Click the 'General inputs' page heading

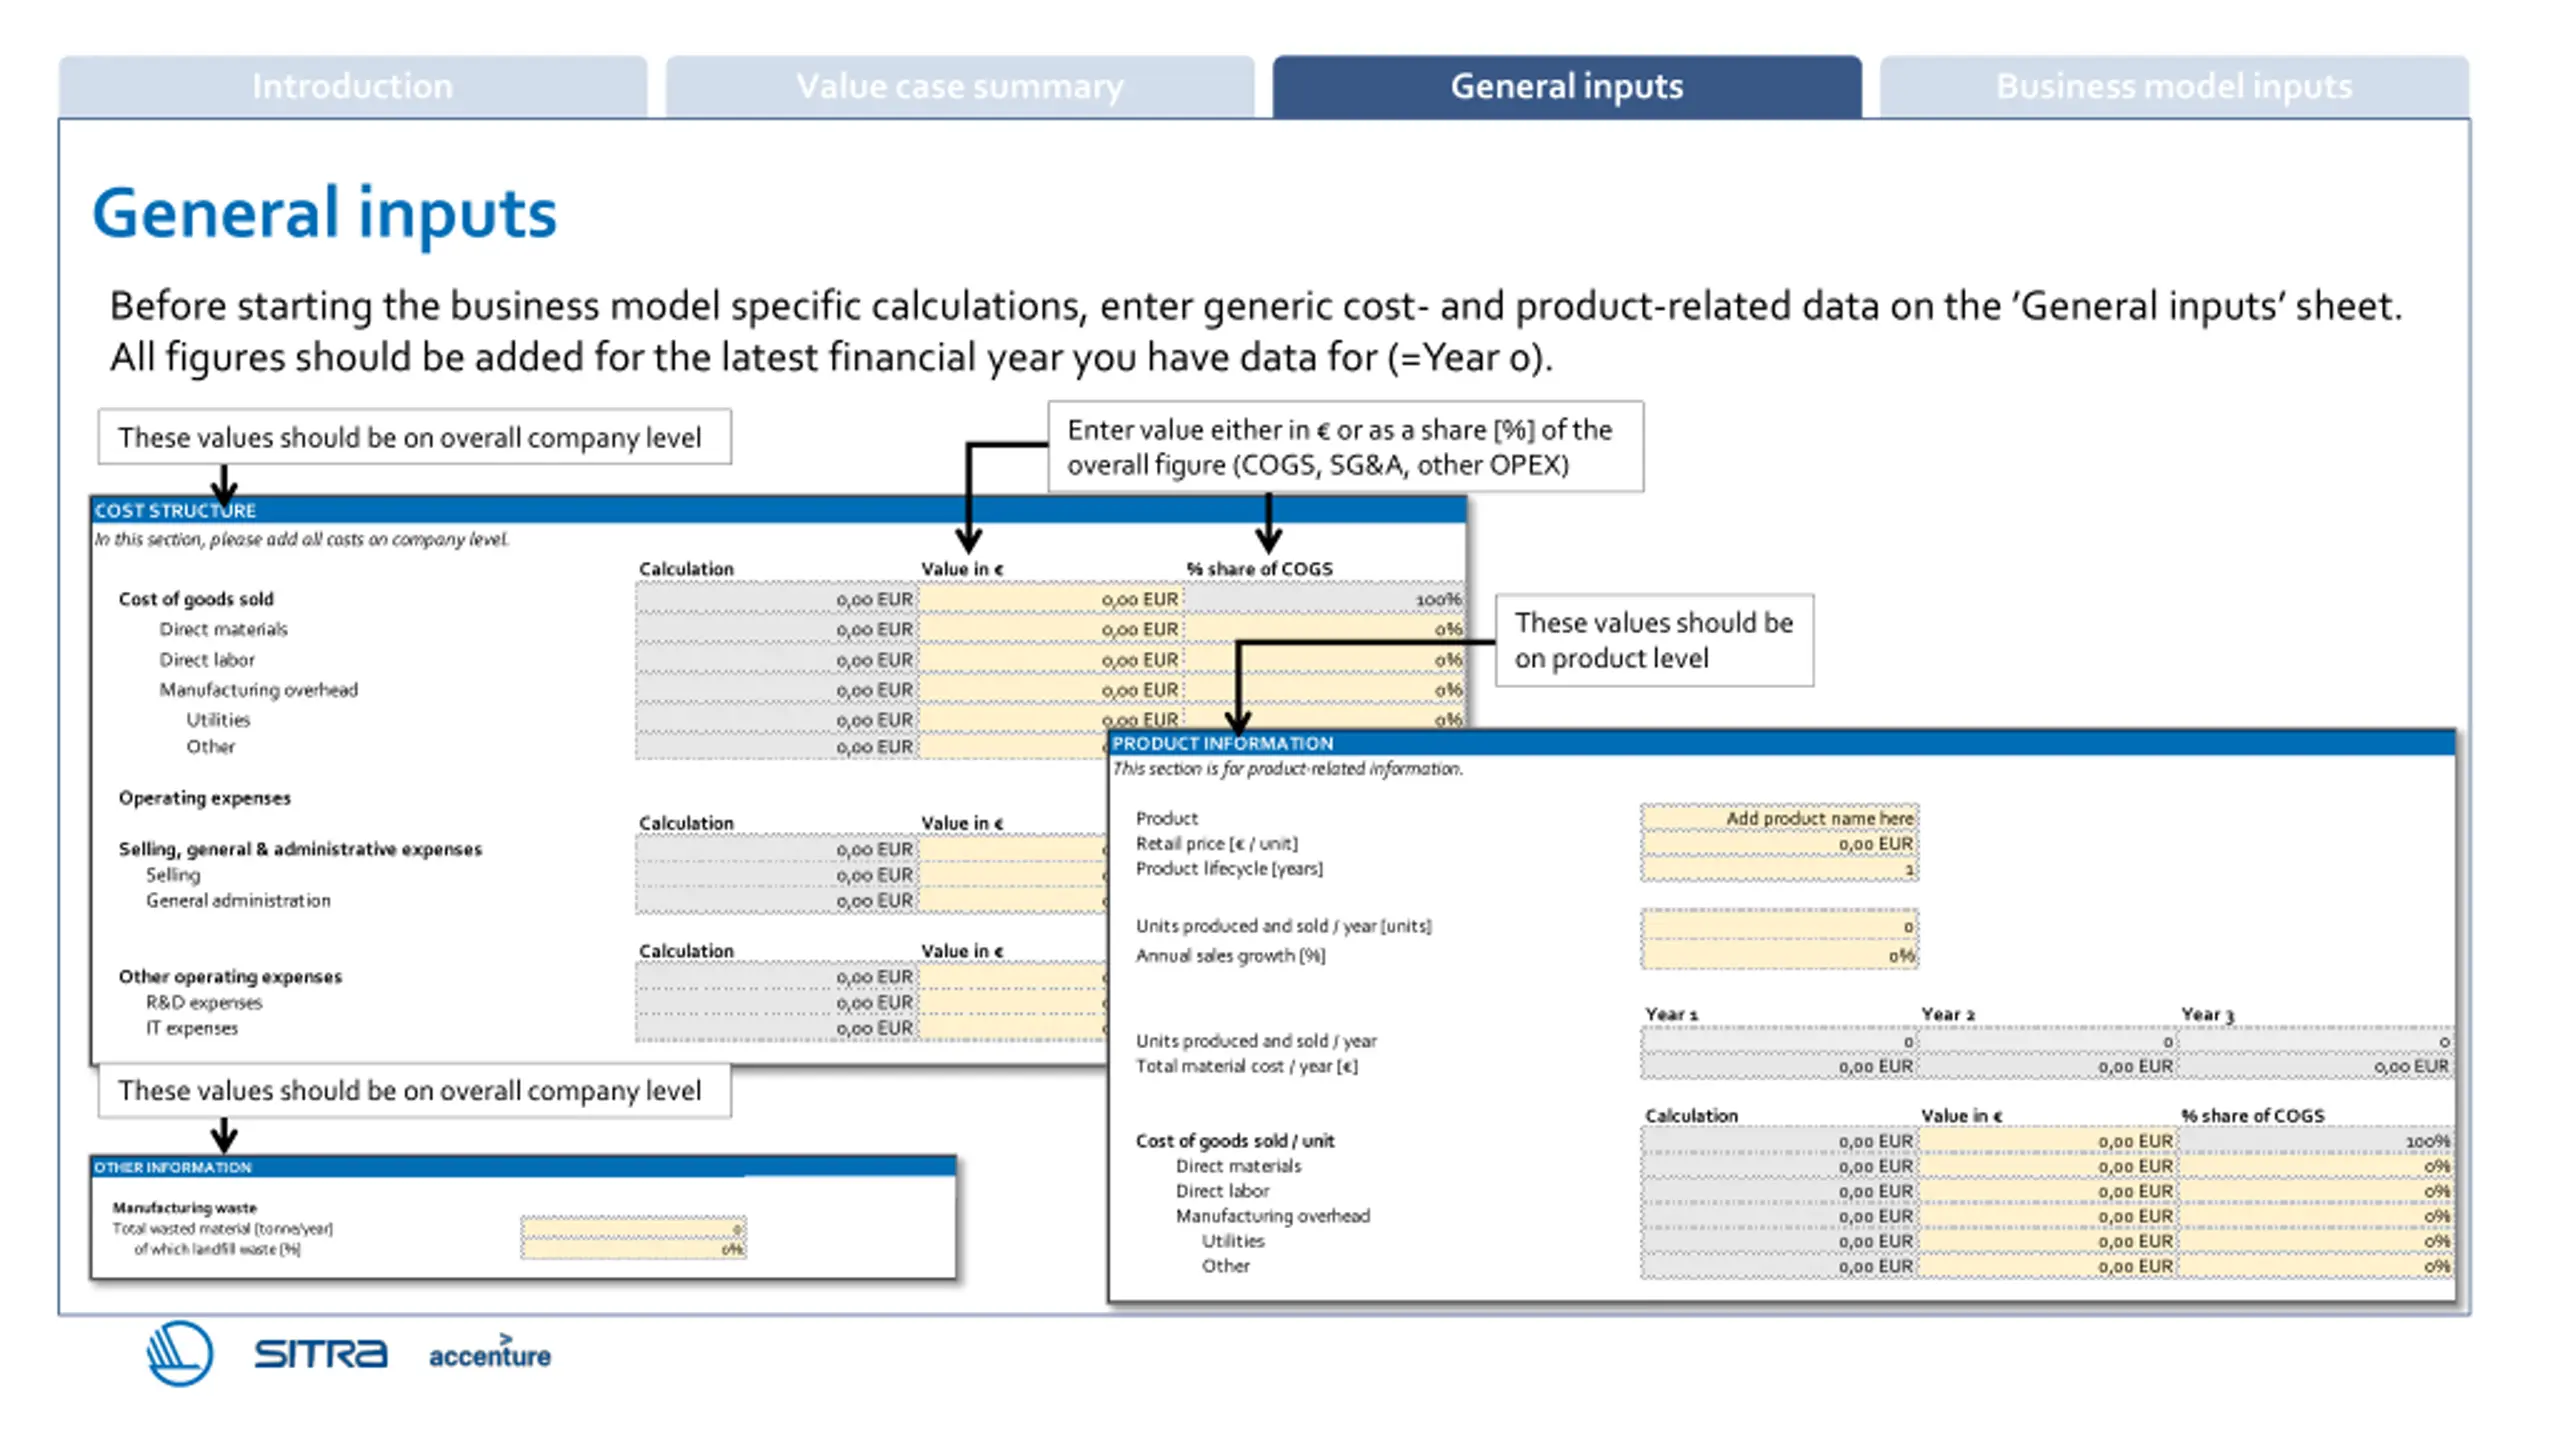point(324,213)
